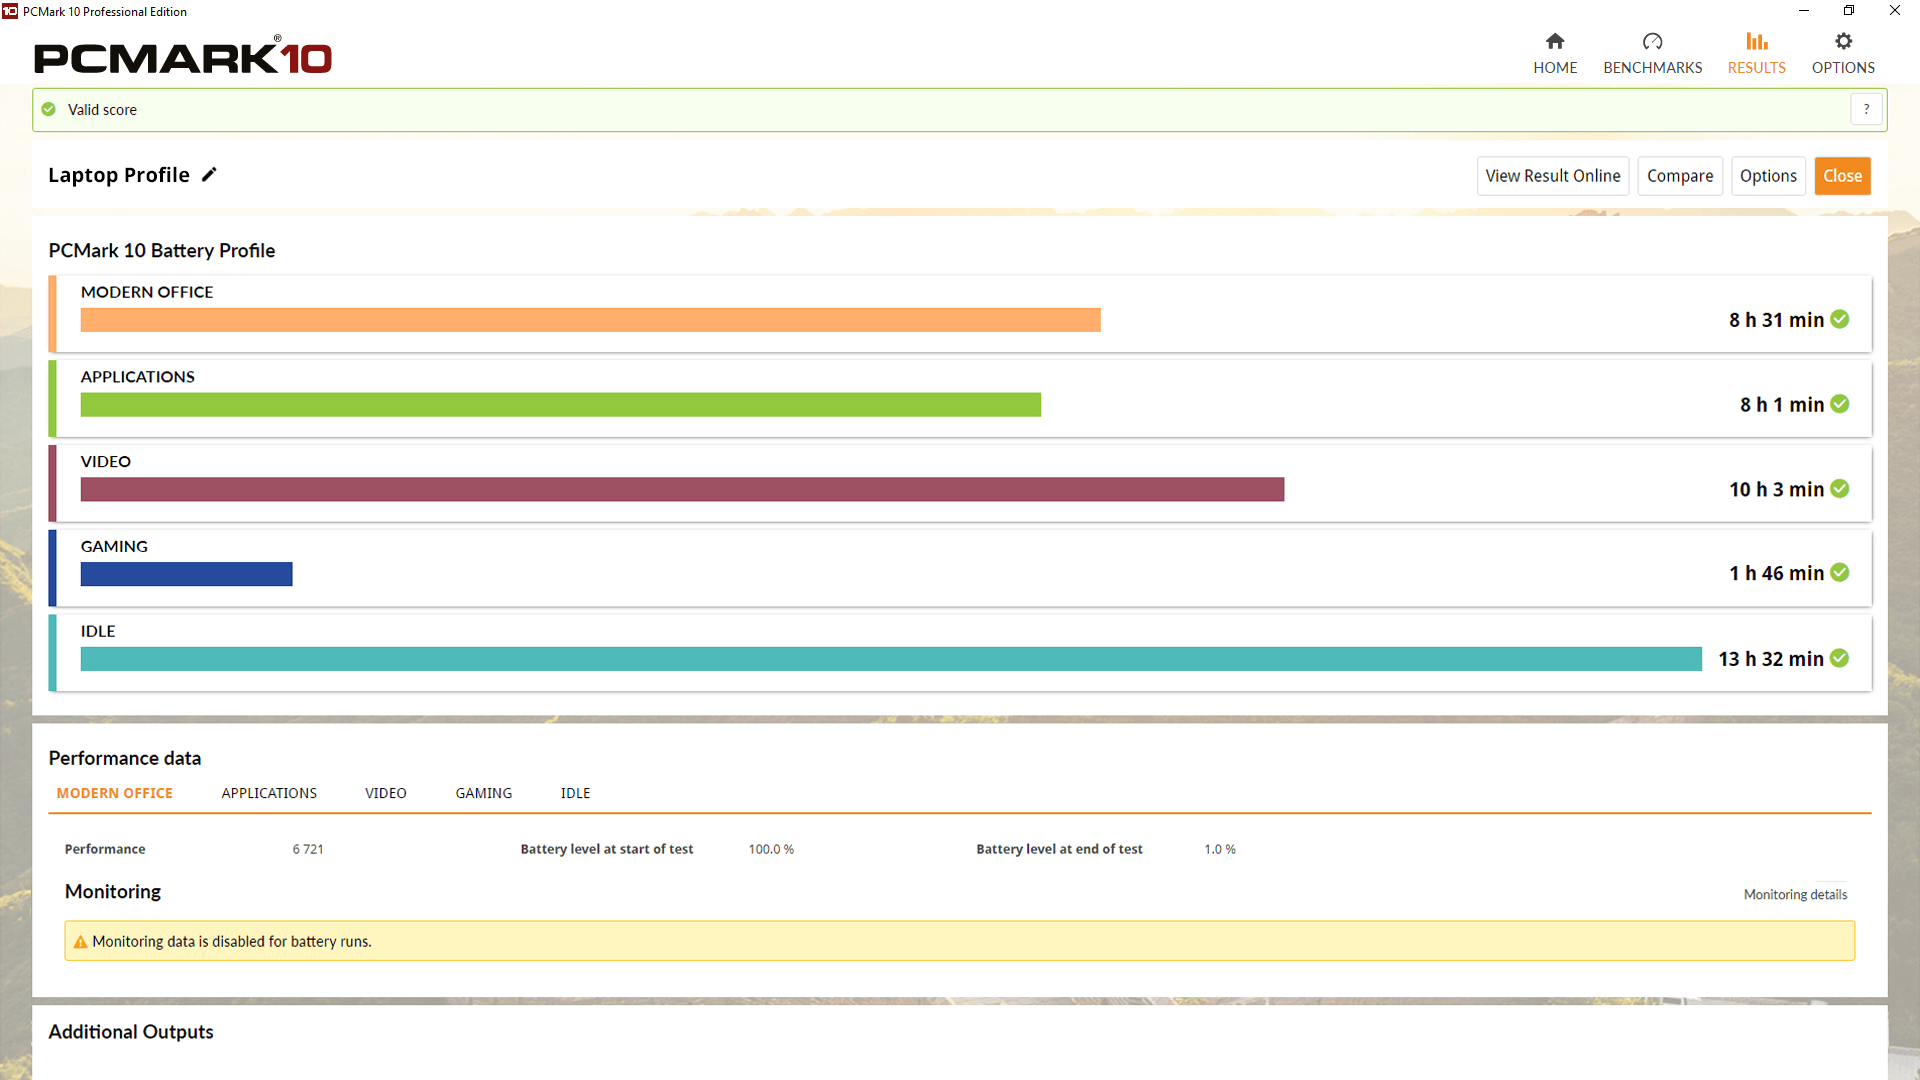This screenshot has width=1920, height=1080.
Task: Open the Idle performance data tab
Action: 575,792
